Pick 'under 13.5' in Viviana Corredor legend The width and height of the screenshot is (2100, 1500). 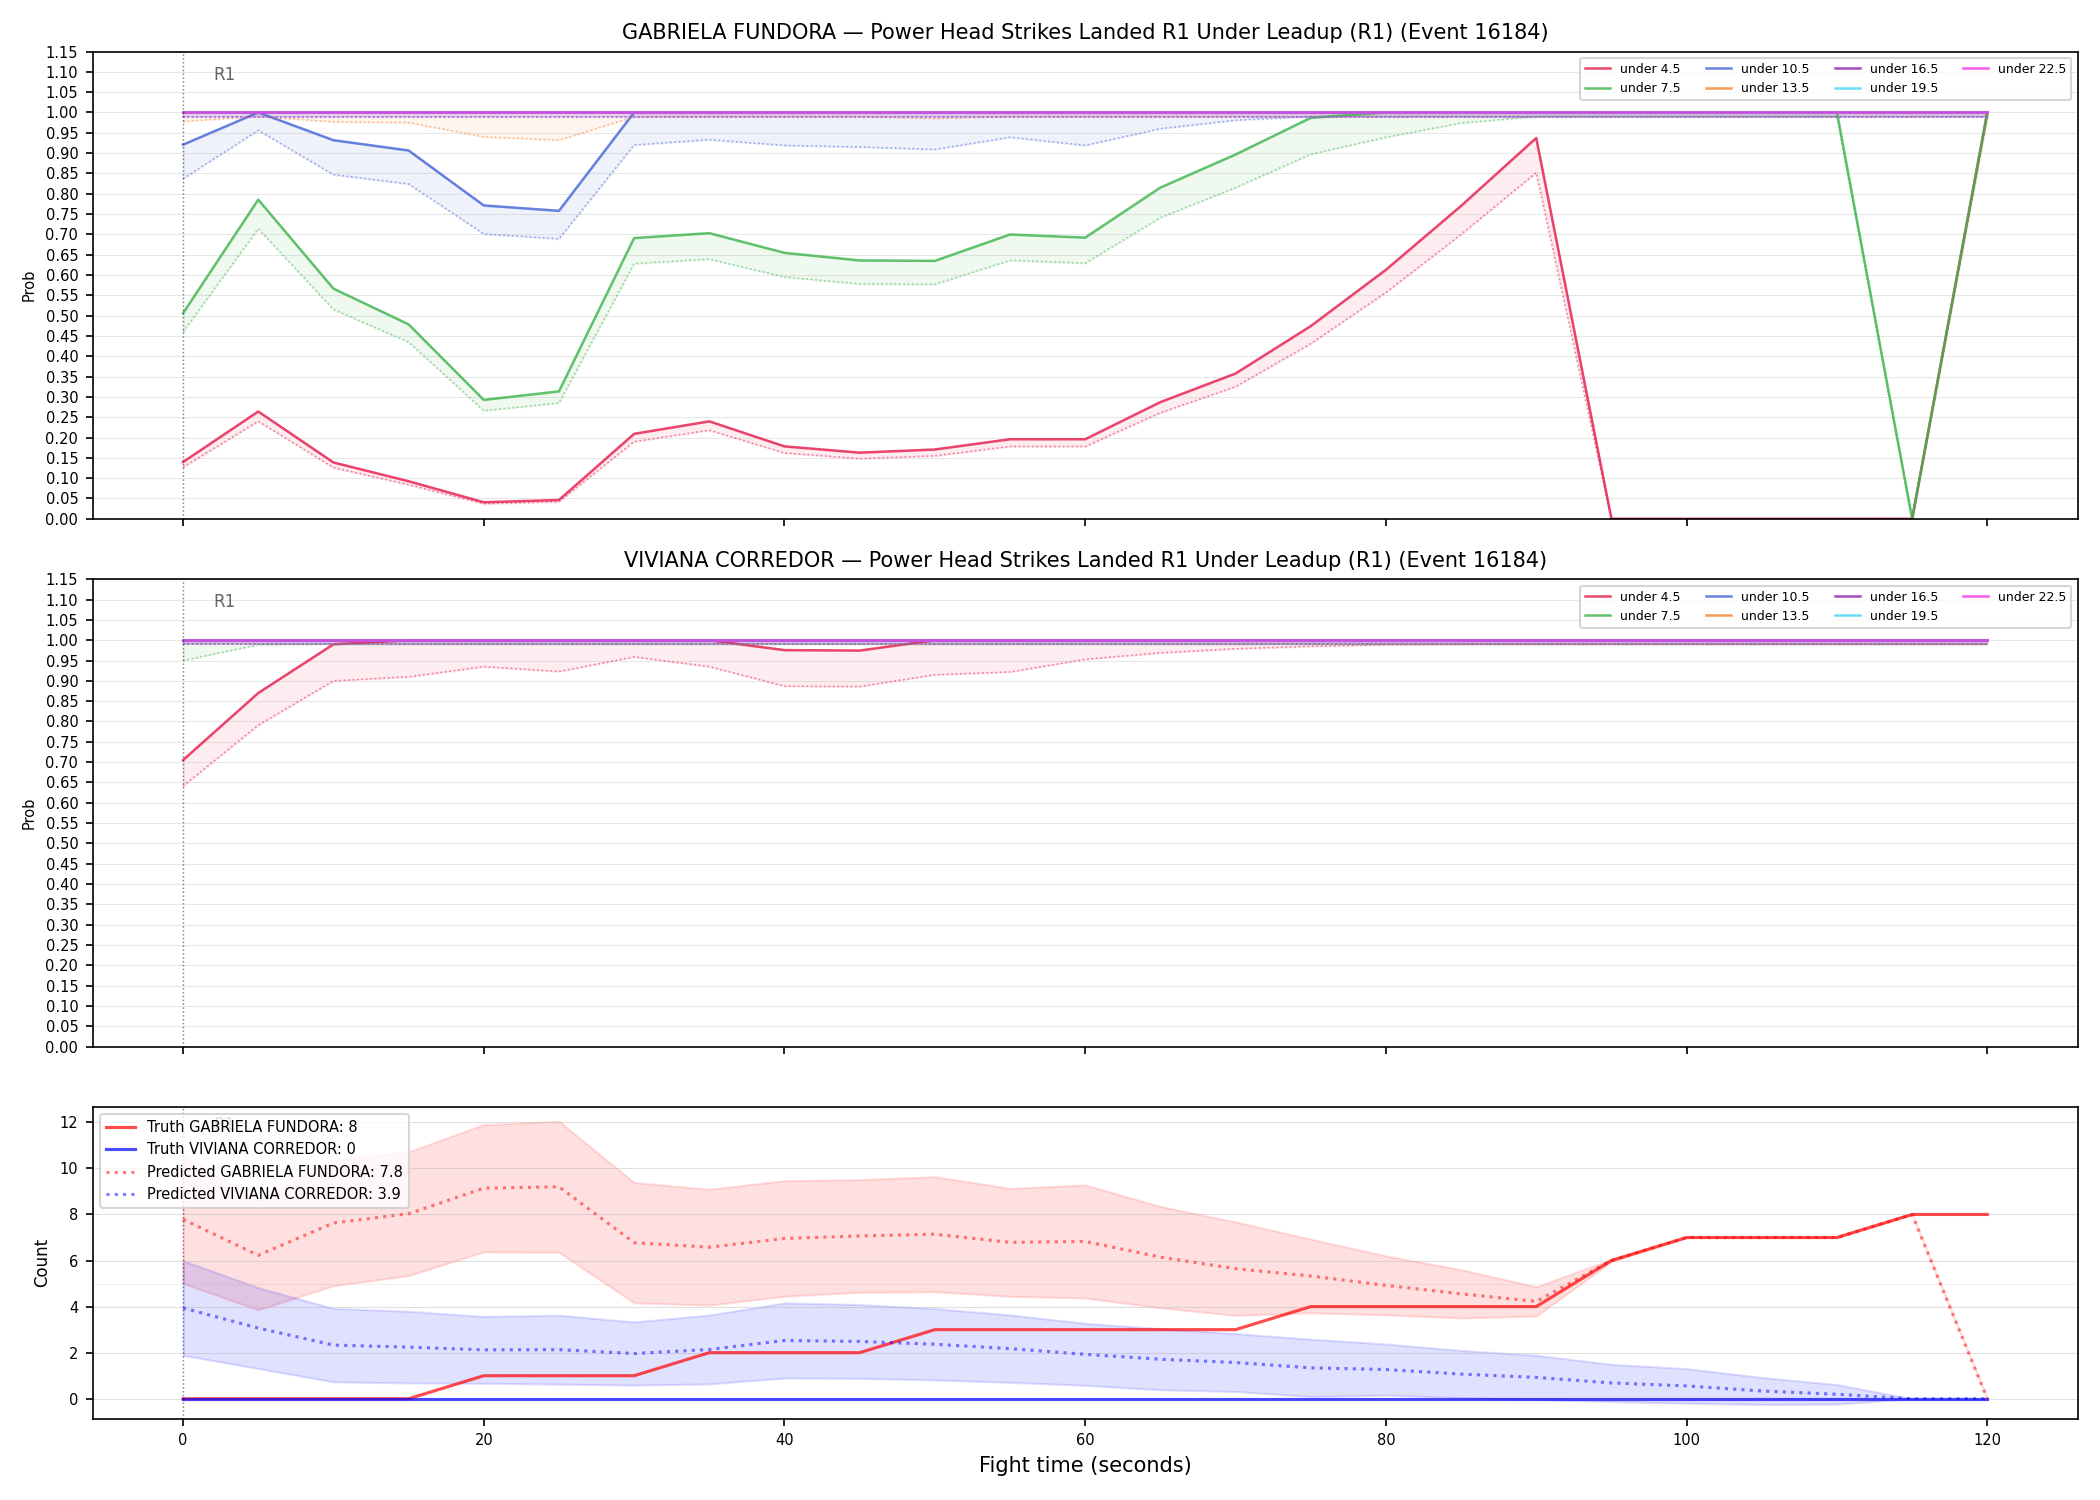pos(1757,616)
